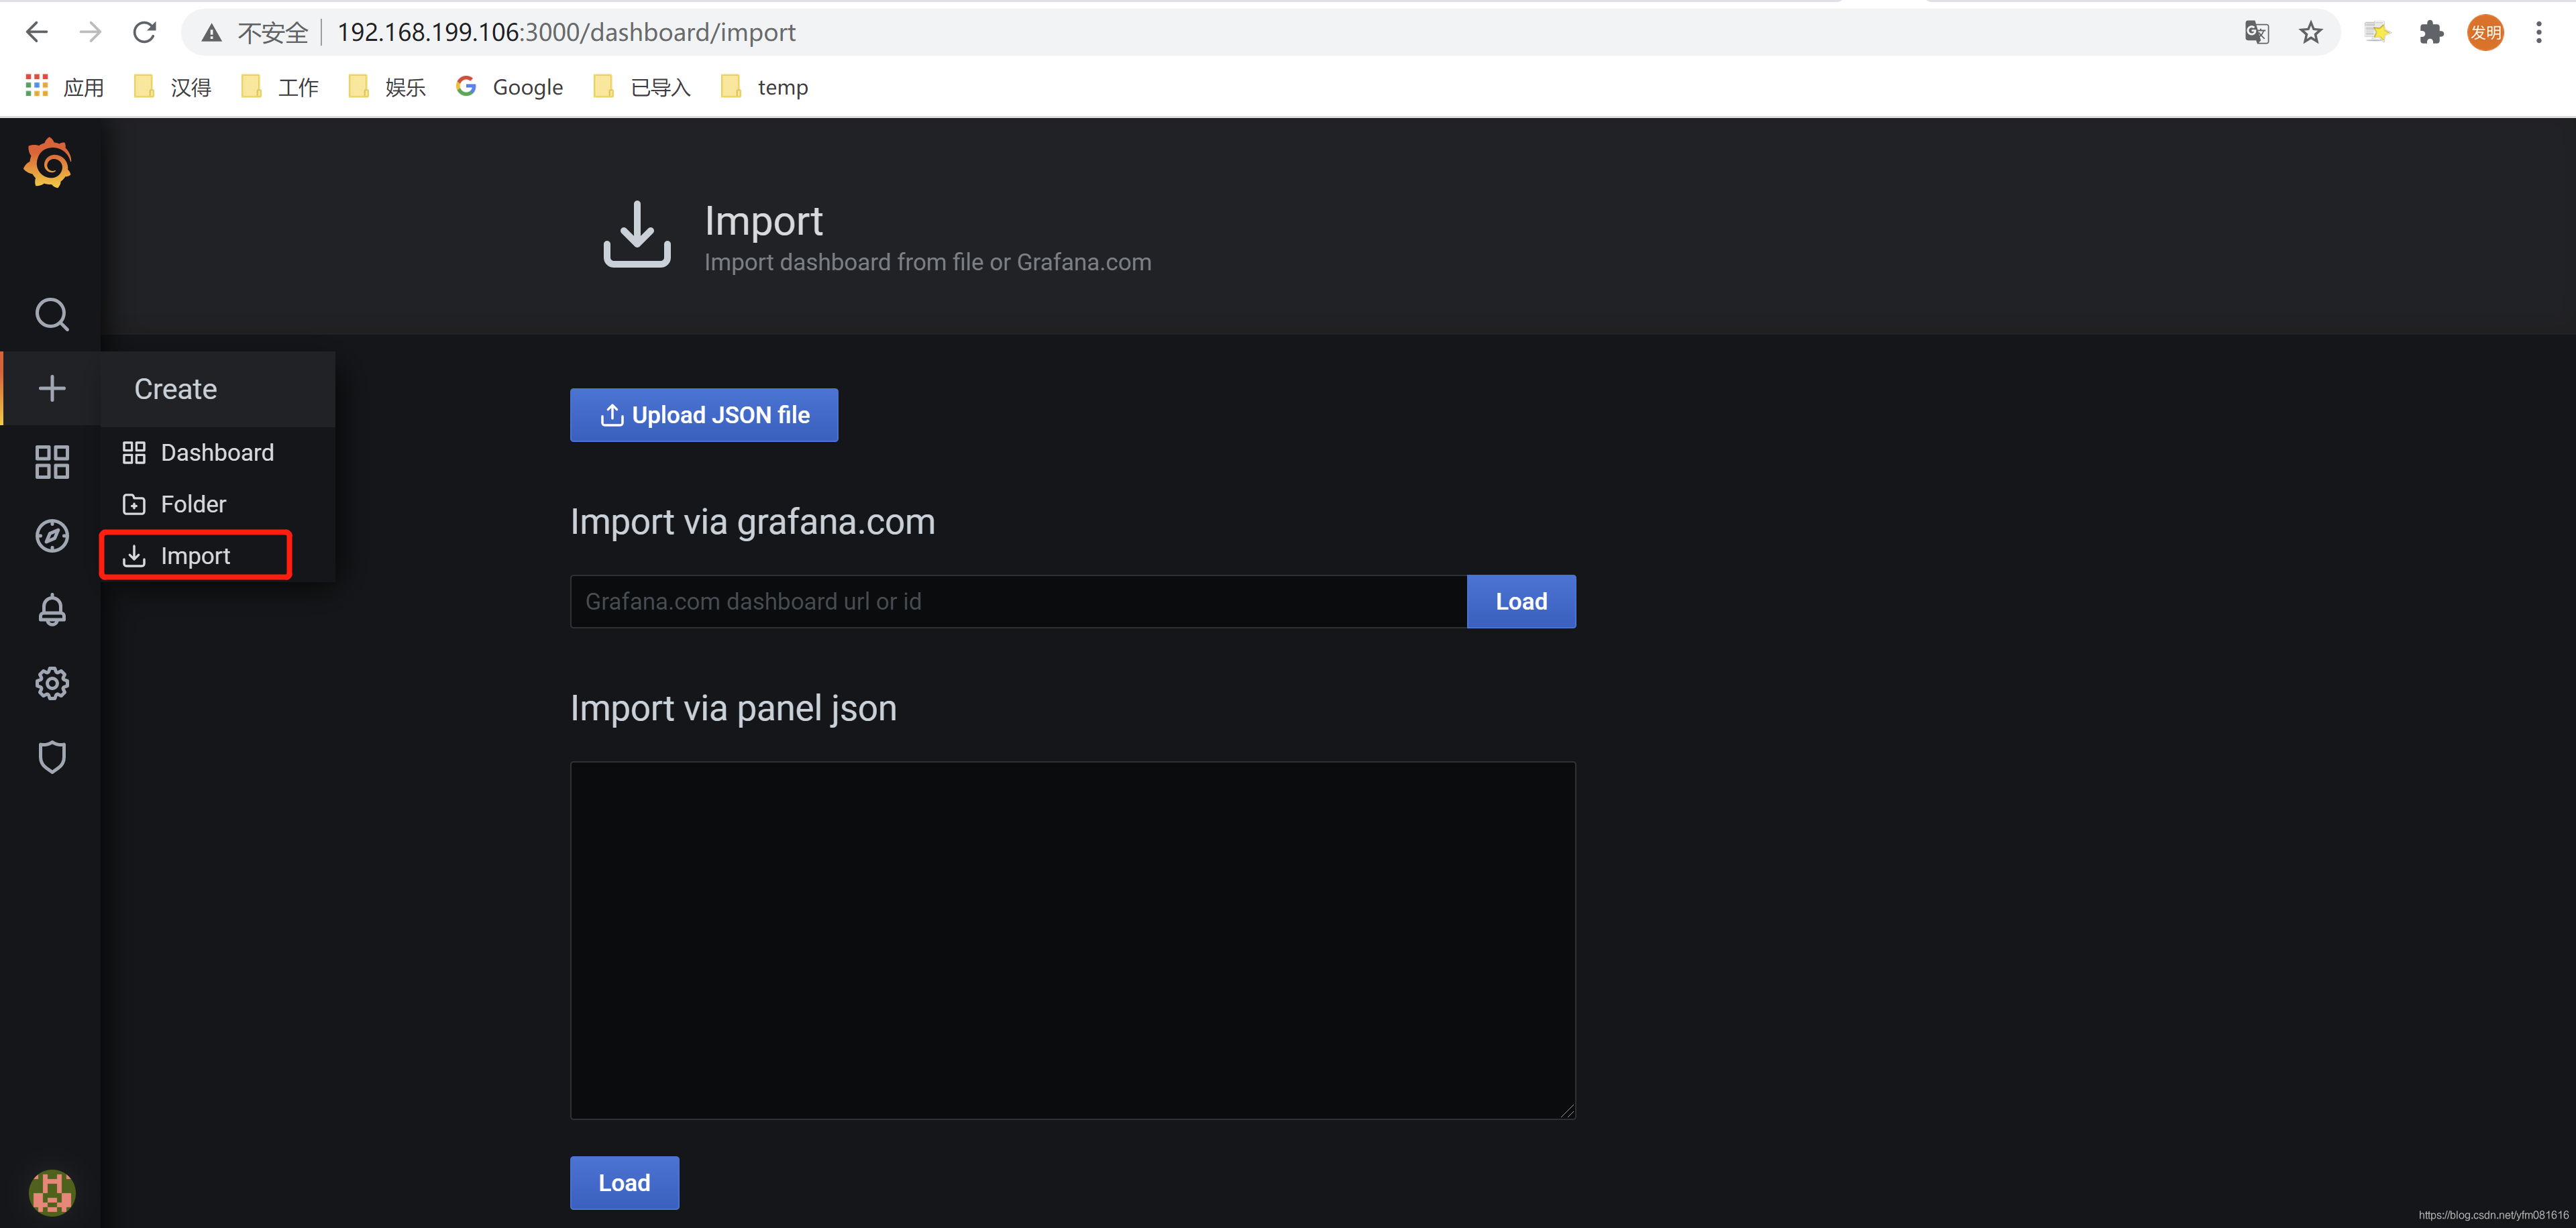Focus the Grafana.com dashboard url or id field
This screenshot has width=2576, height=1228.
pyautogui.click(x=1018, y=601)
